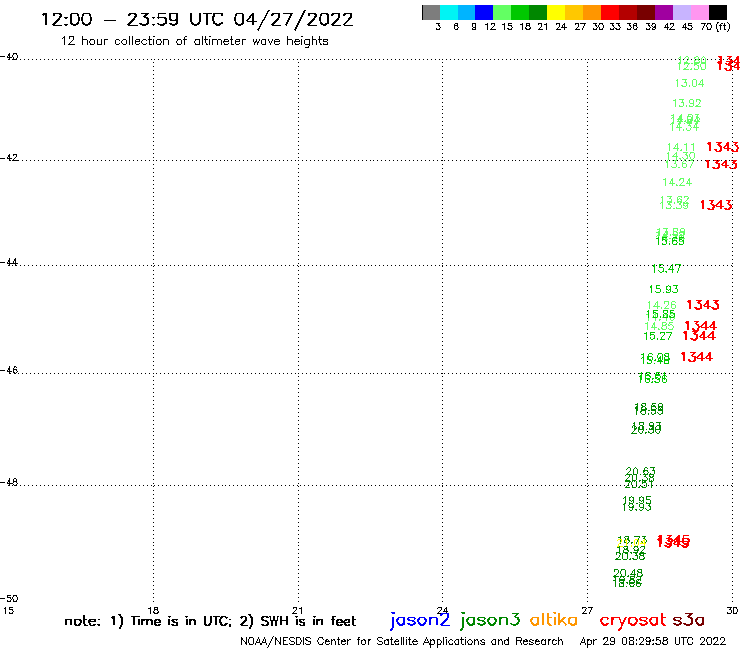Click the wave height value '15.93'

[664, 289]
